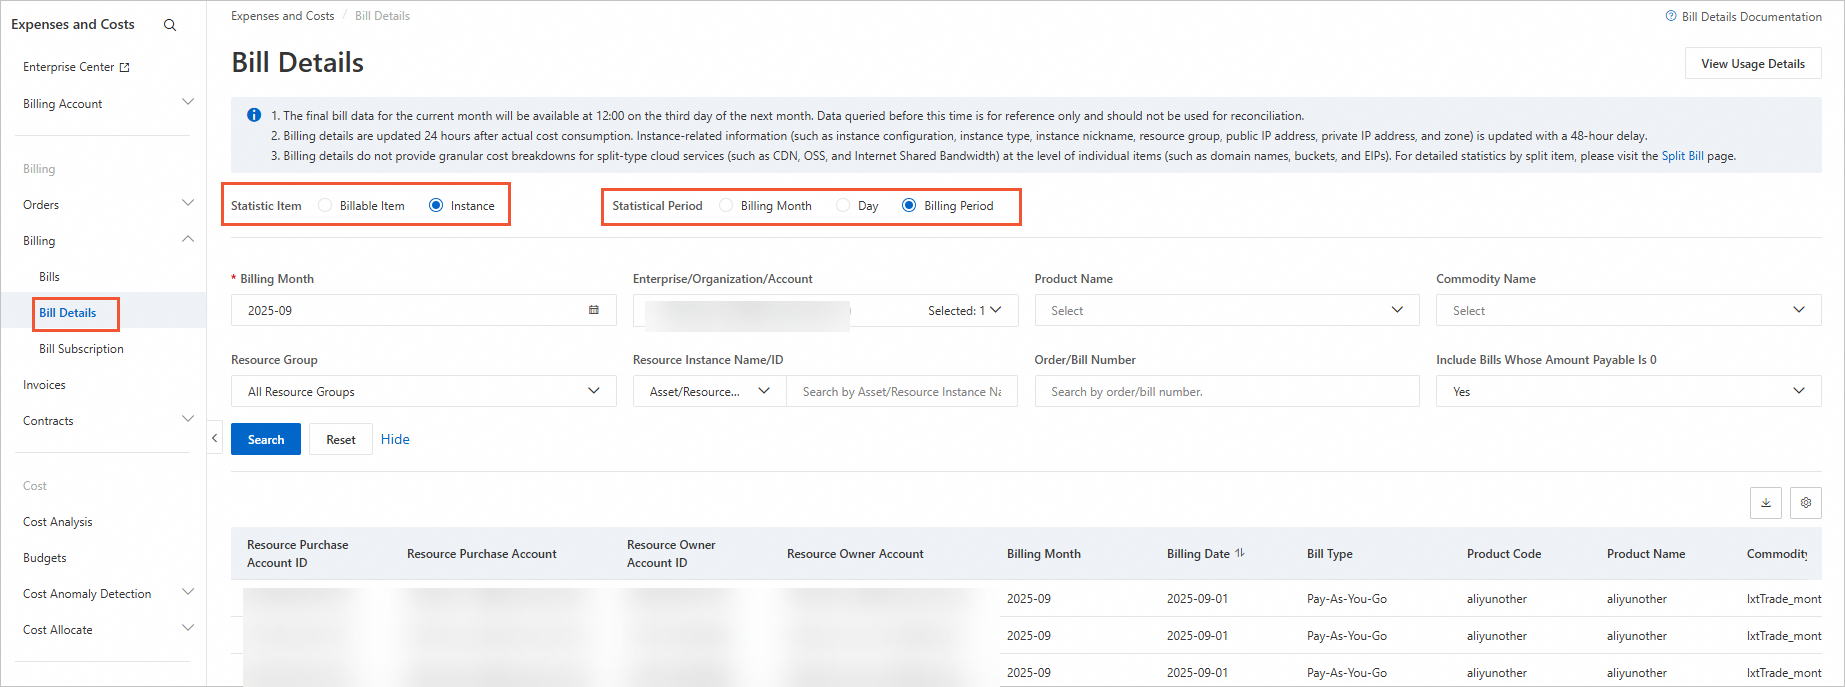Choose Day statistical period
Screen dimensions: 1845x687
[x=843, y=205]
